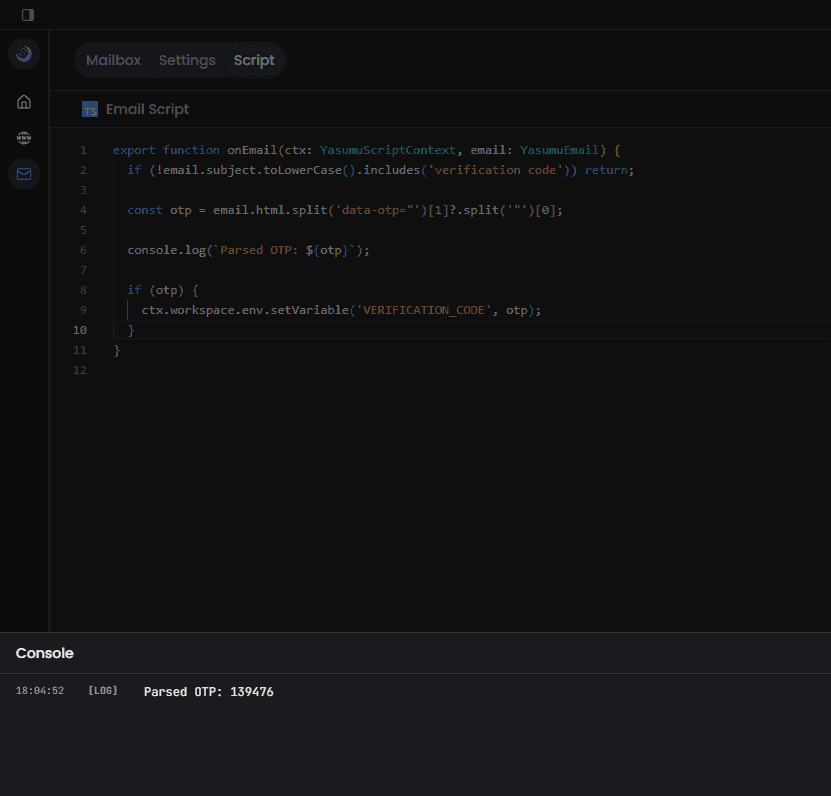Select the Parsed OTP log message
This screenshot has width=831, height=796.
[x=208, y=691]
